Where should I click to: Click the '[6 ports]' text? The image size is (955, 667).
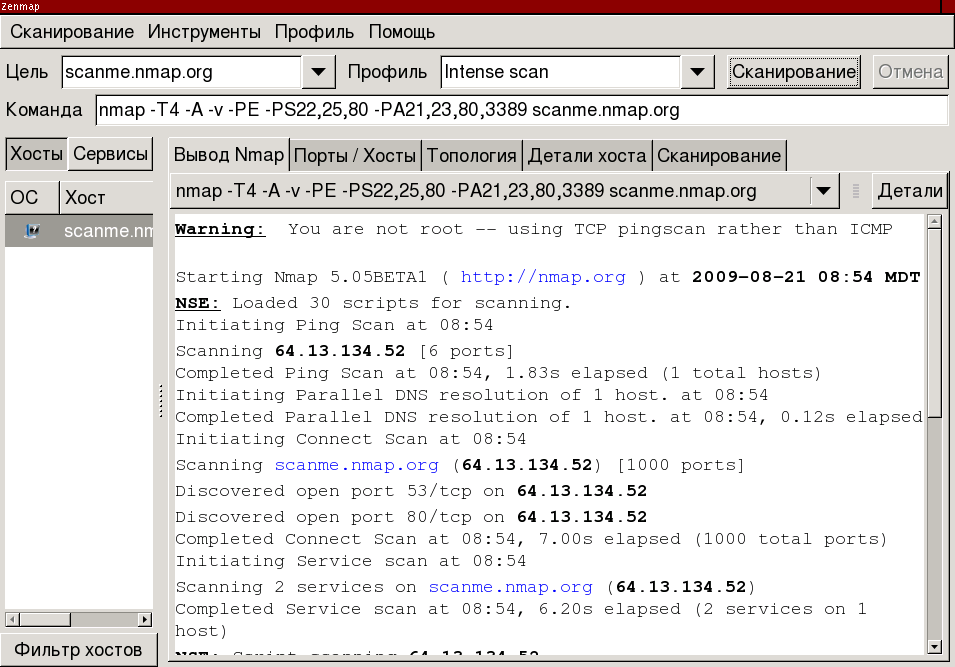pos(466,351)
